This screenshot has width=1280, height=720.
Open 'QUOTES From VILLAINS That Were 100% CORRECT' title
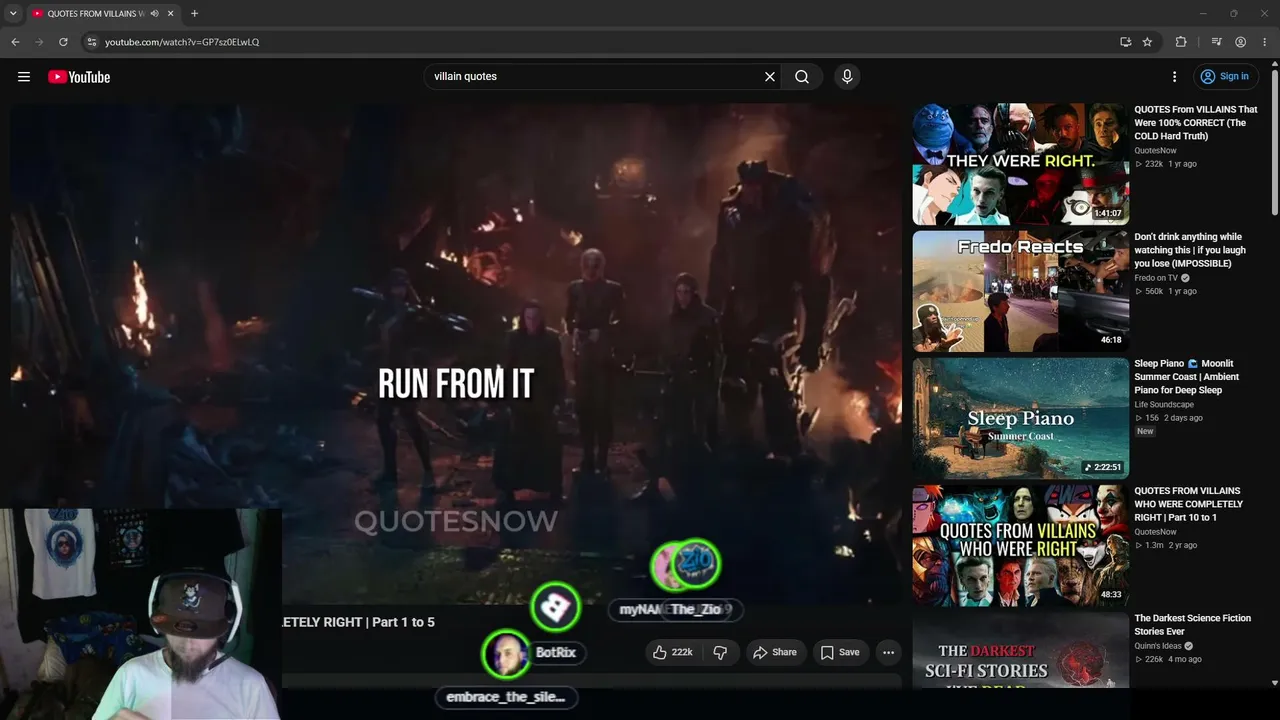(1196, 123)
